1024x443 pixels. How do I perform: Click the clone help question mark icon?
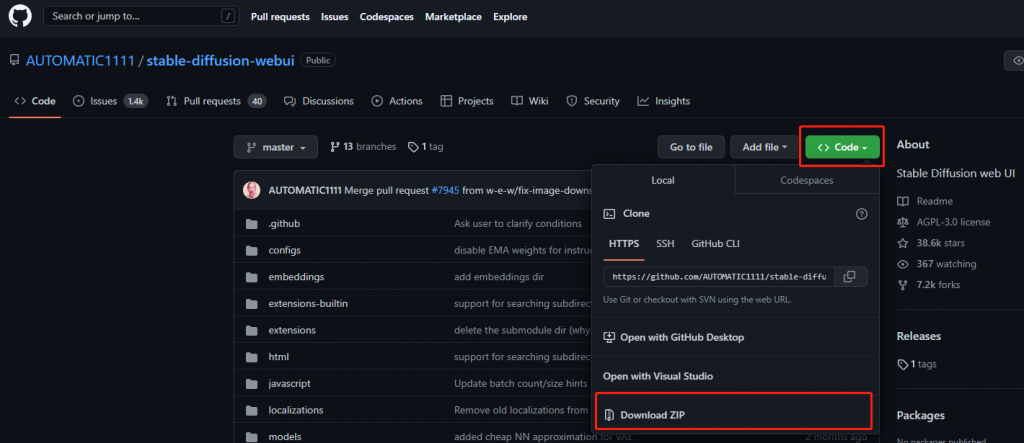861,214
